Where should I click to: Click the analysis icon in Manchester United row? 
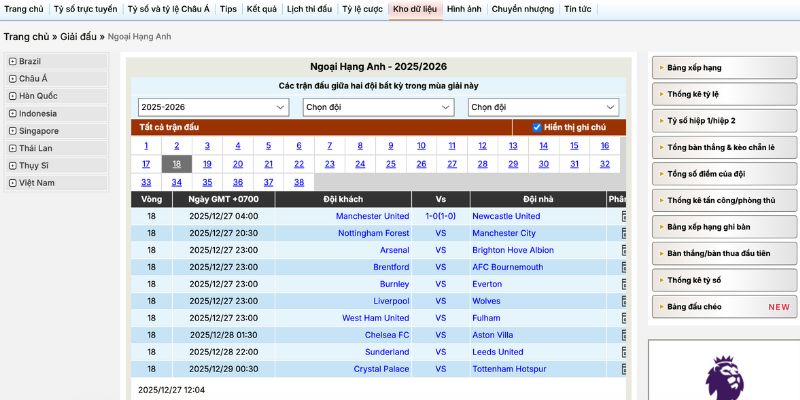click(624, 216)
